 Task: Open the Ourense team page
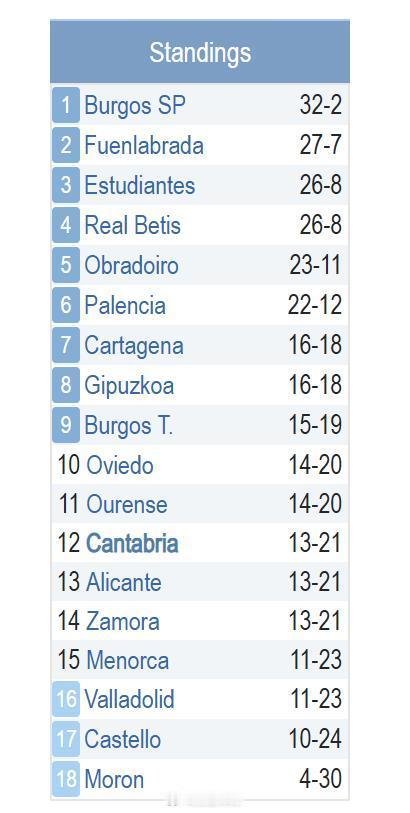127,504
